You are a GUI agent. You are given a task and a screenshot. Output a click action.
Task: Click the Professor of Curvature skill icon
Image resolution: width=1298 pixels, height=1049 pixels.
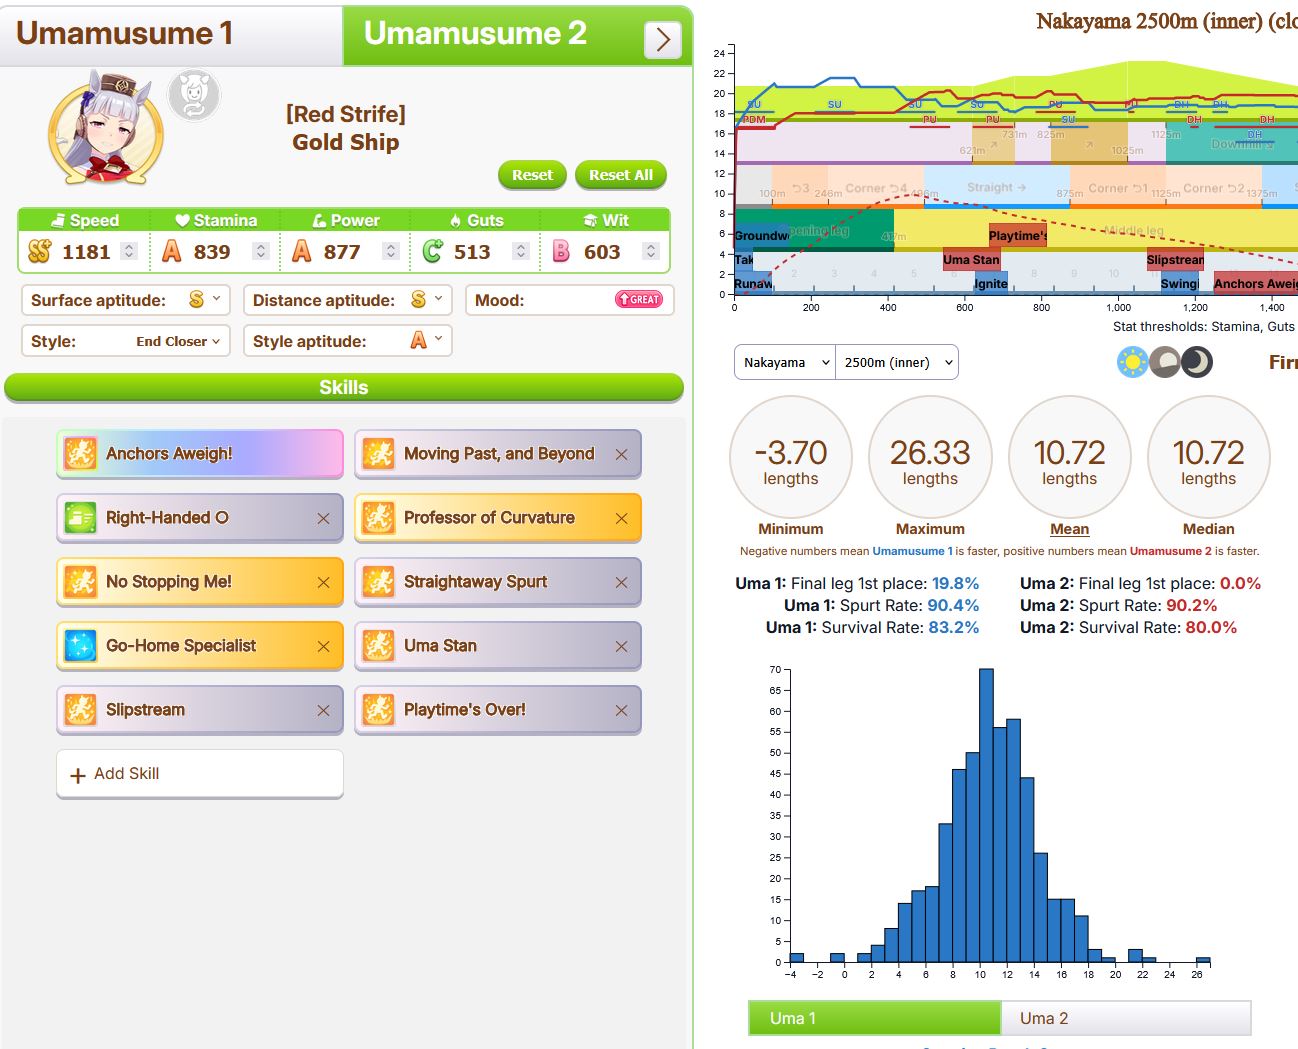(x=378, y=518)
